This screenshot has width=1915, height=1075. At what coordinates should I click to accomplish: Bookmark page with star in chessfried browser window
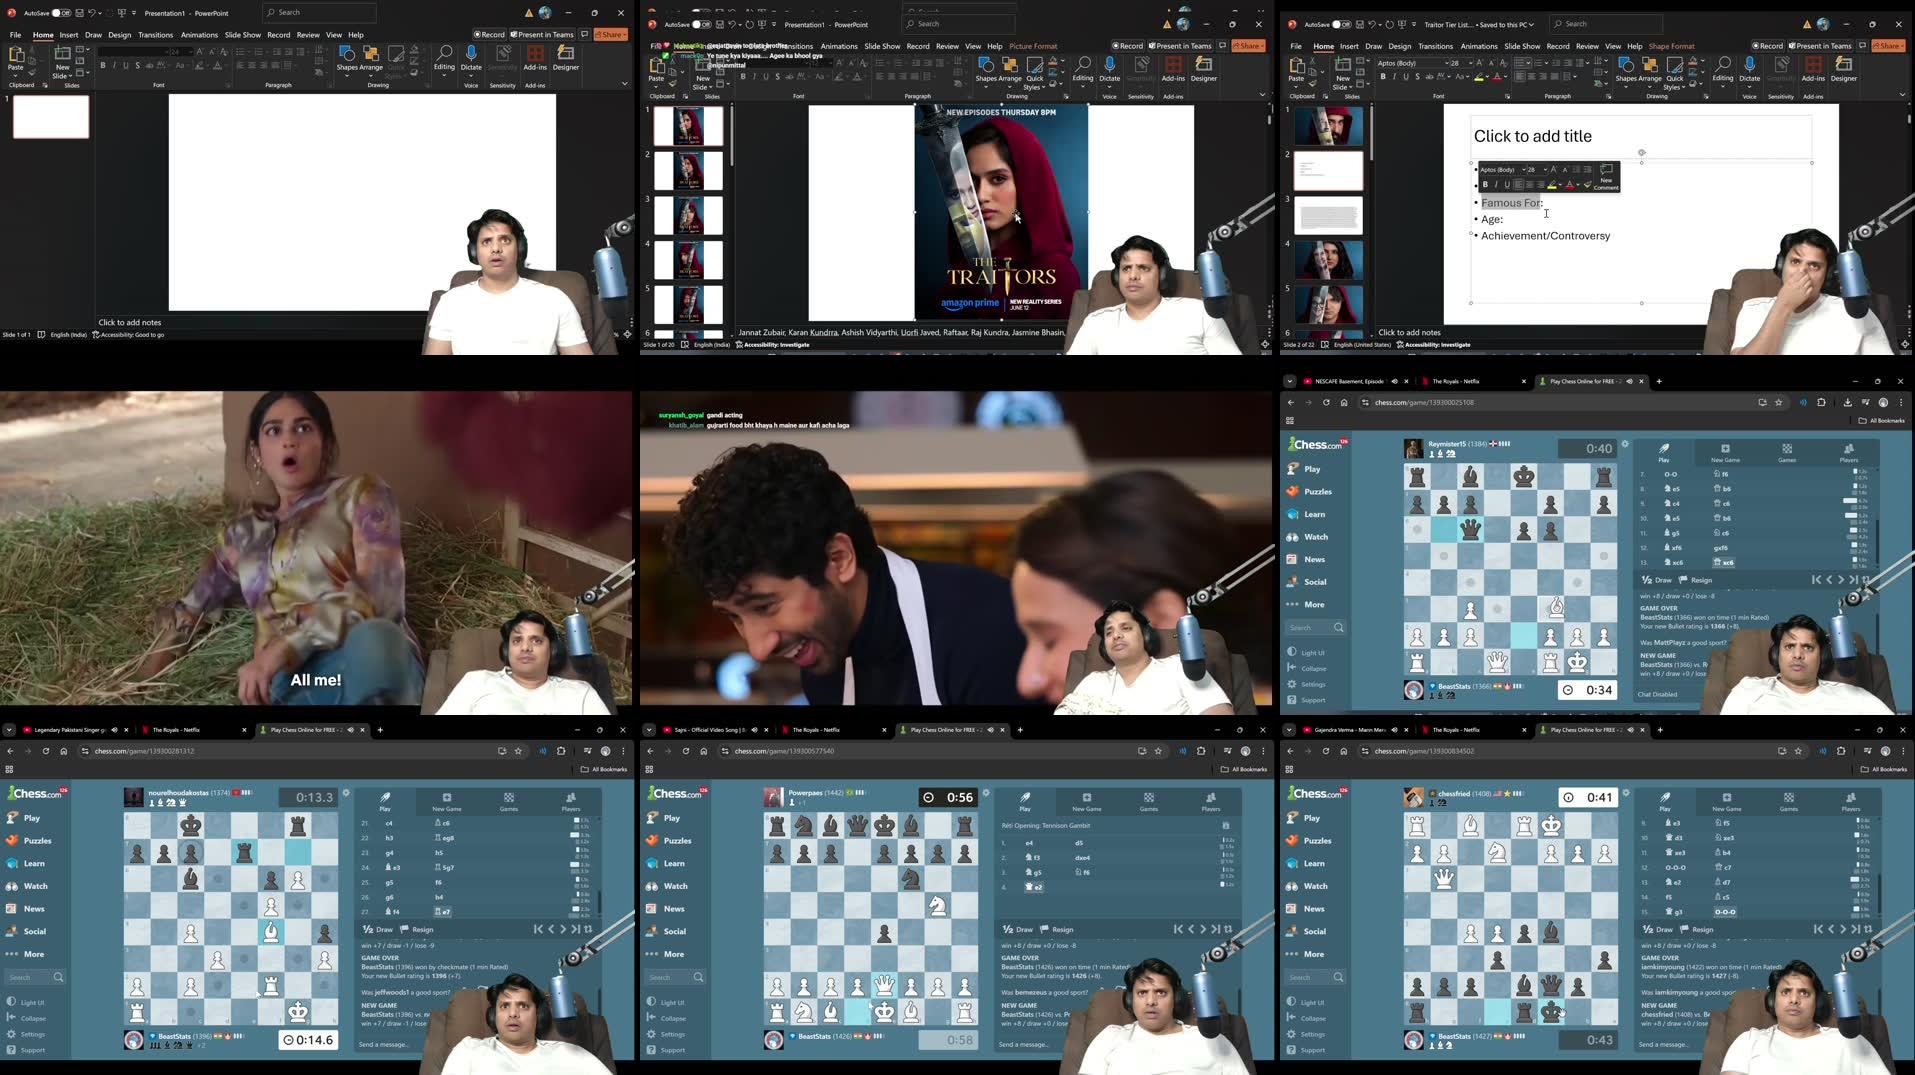tap(1798, 751)
